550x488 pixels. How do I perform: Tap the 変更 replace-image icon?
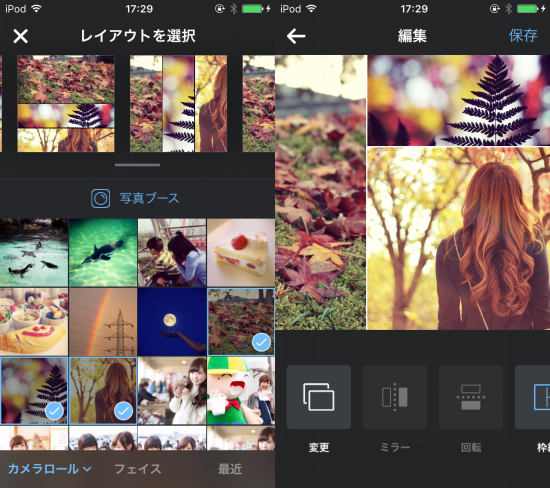(x=318, y=397)
